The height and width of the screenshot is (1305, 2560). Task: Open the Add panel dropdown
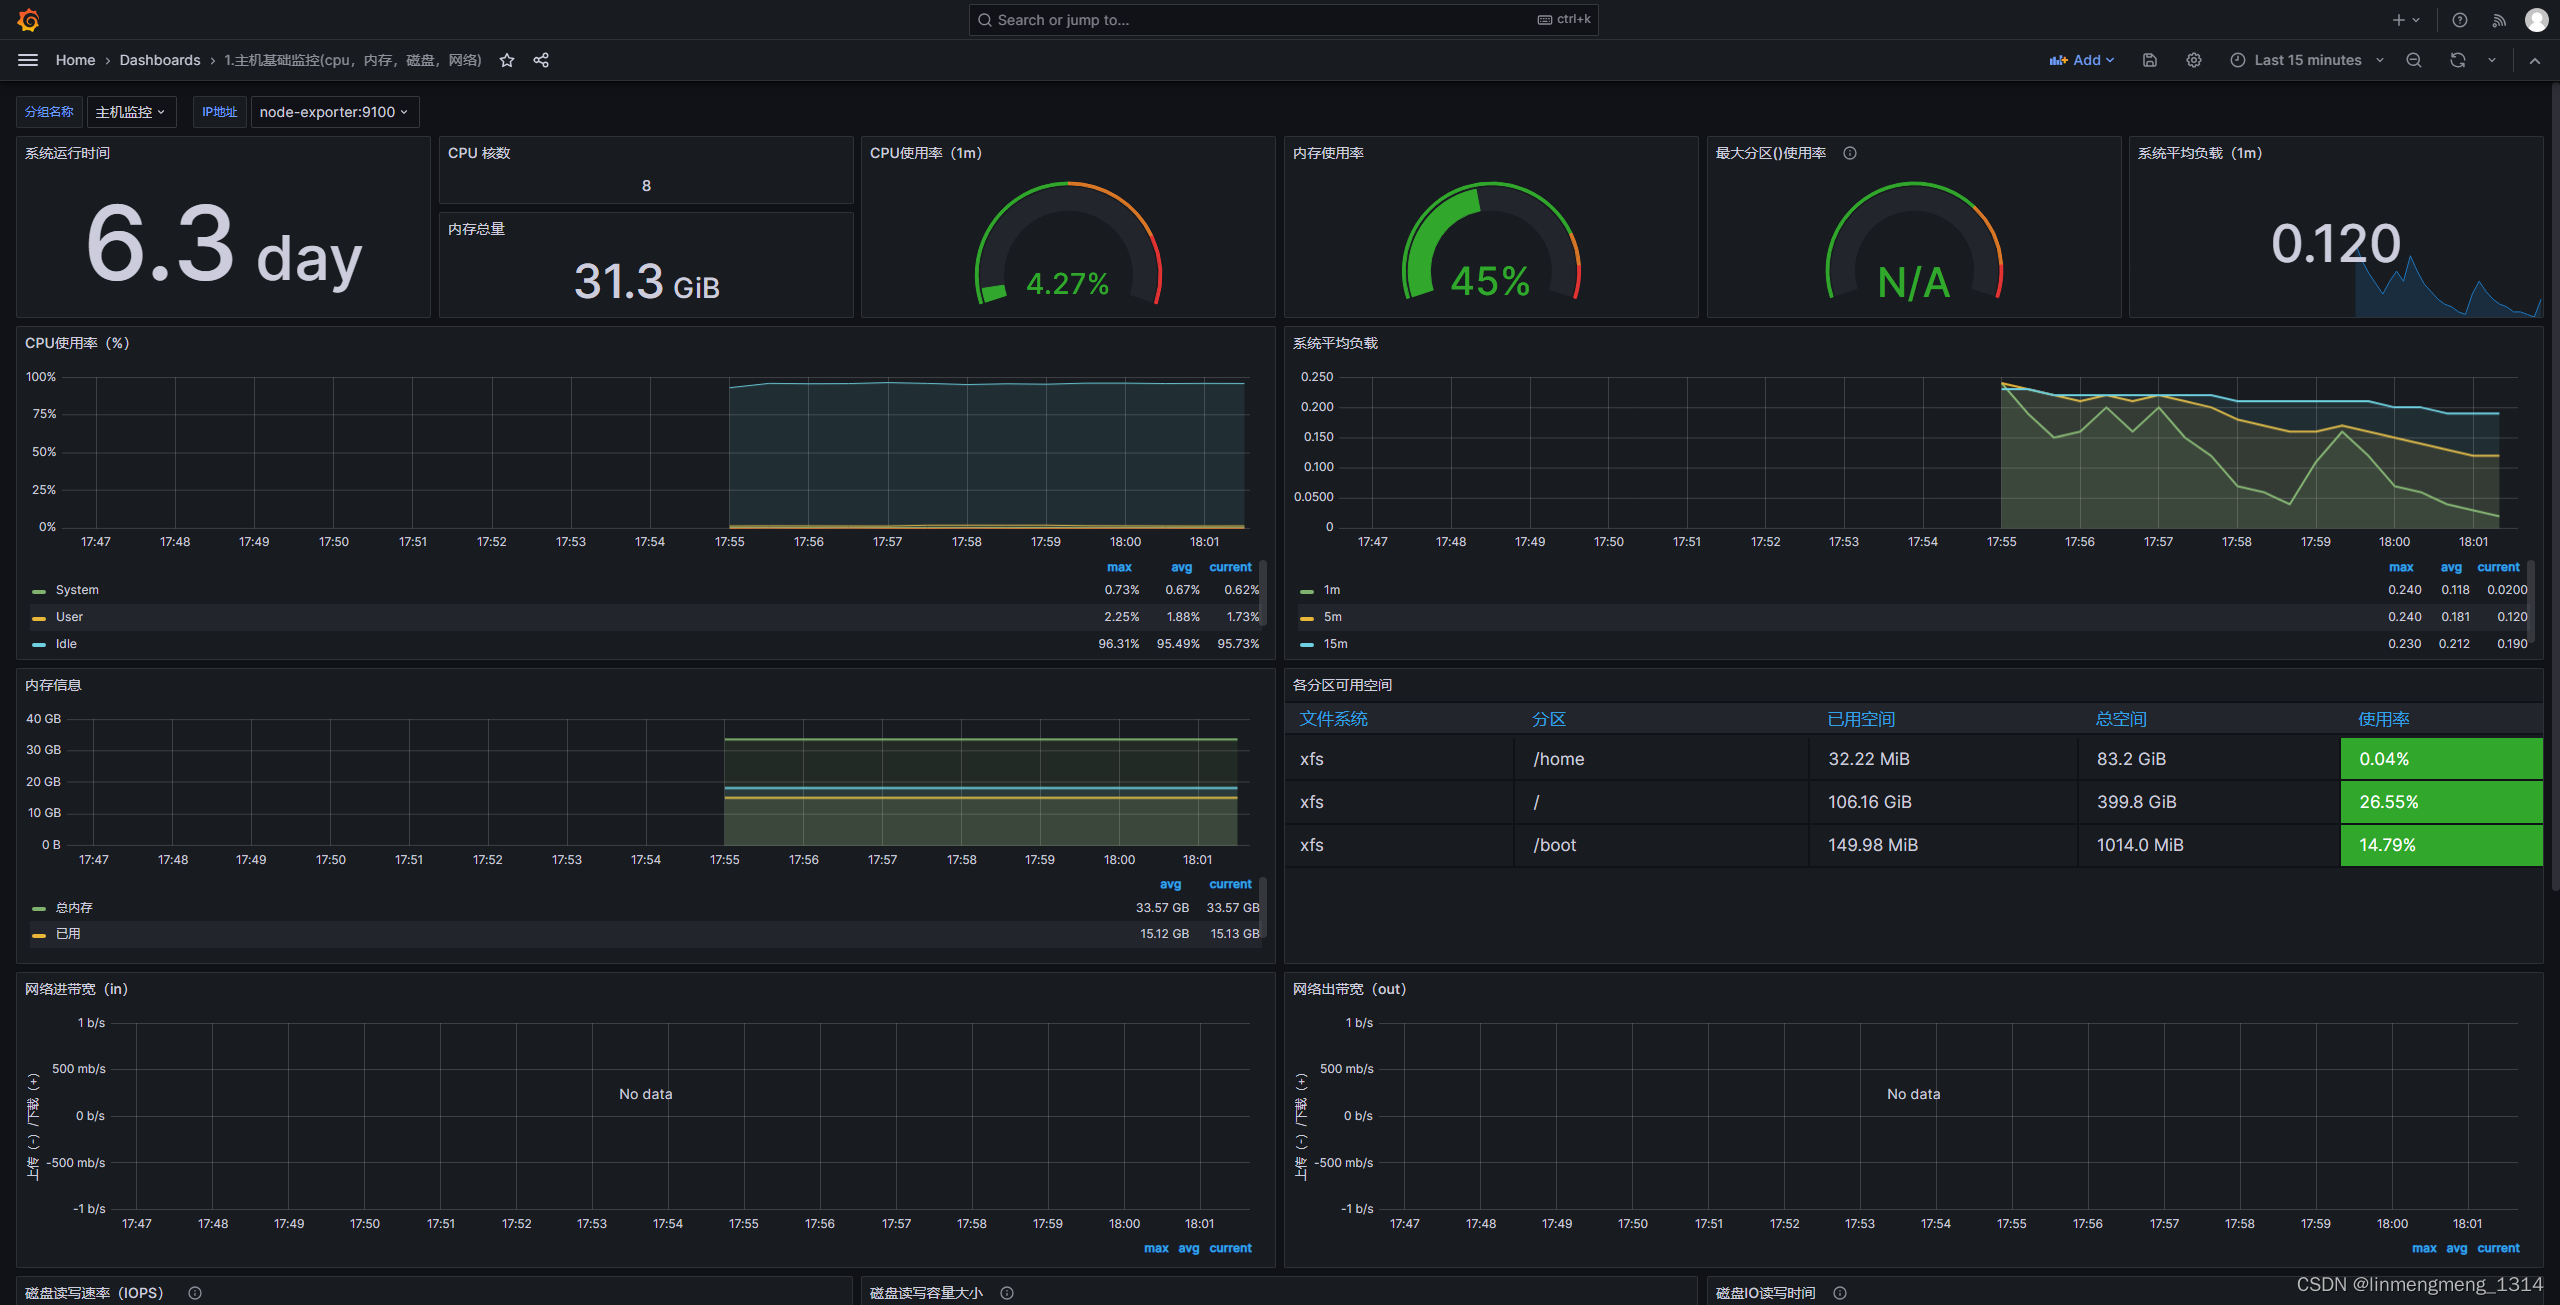tap(2082, 60)
